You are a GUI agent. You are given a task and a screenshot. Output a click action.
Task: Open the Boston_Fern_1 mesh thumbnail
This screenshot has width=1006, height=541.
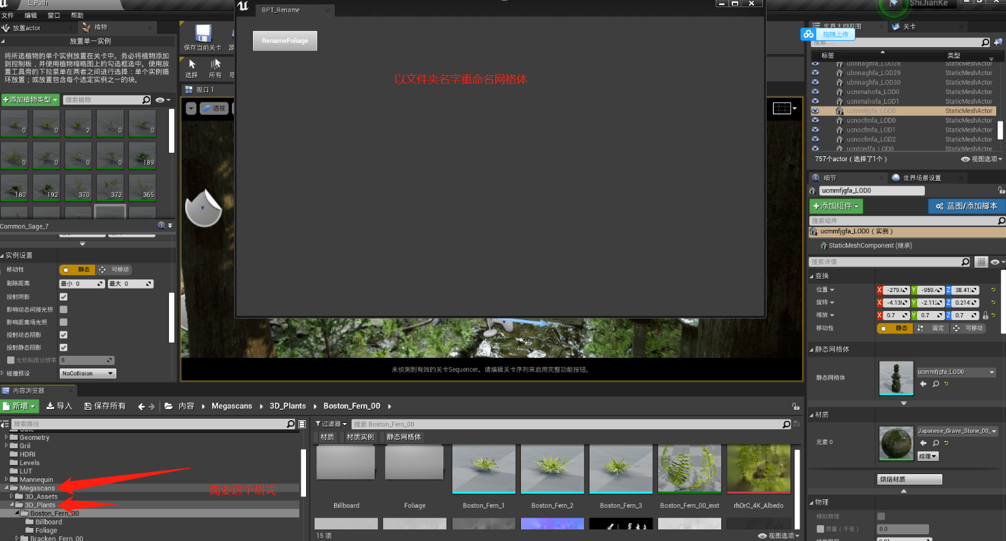[483, 470]
